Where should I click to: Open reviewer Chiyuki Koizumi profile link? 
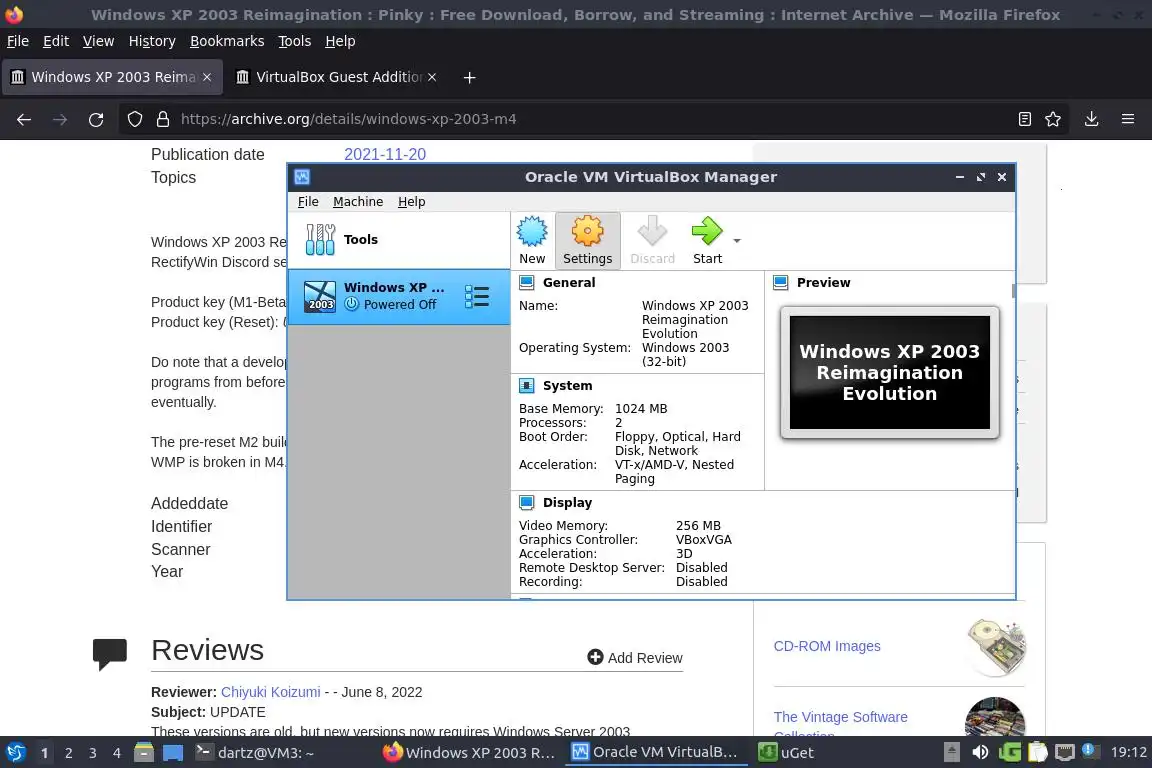pos(270,692)
